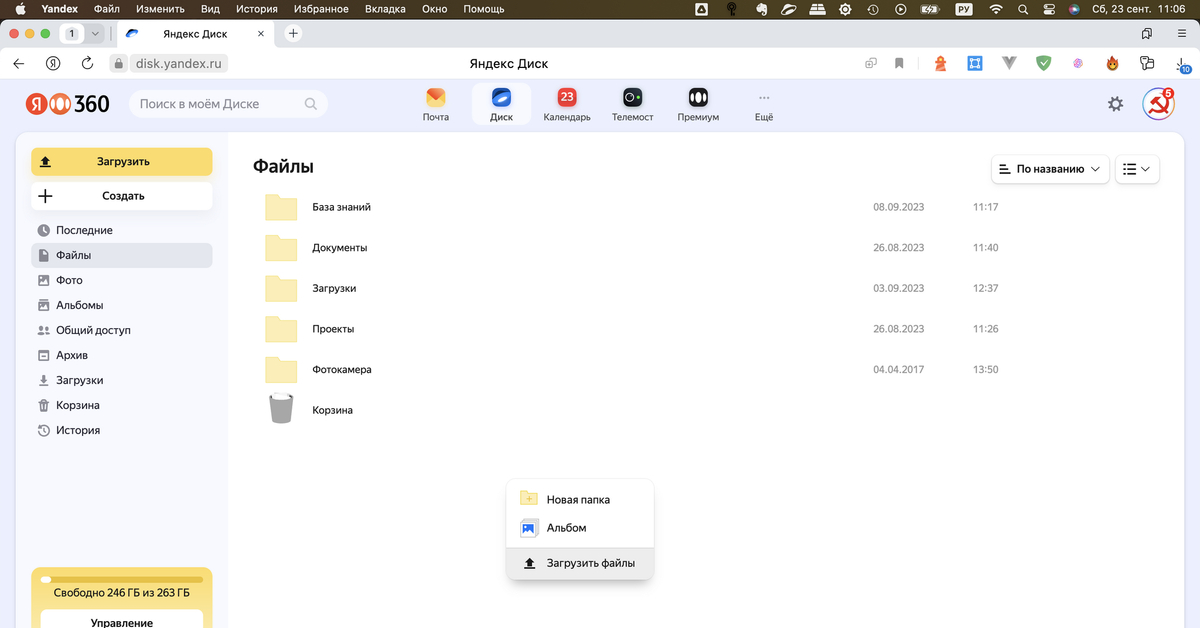The image size is (1200, 628).
Task: Click user profile avatar with notifications
Action: click(1158, 103)
